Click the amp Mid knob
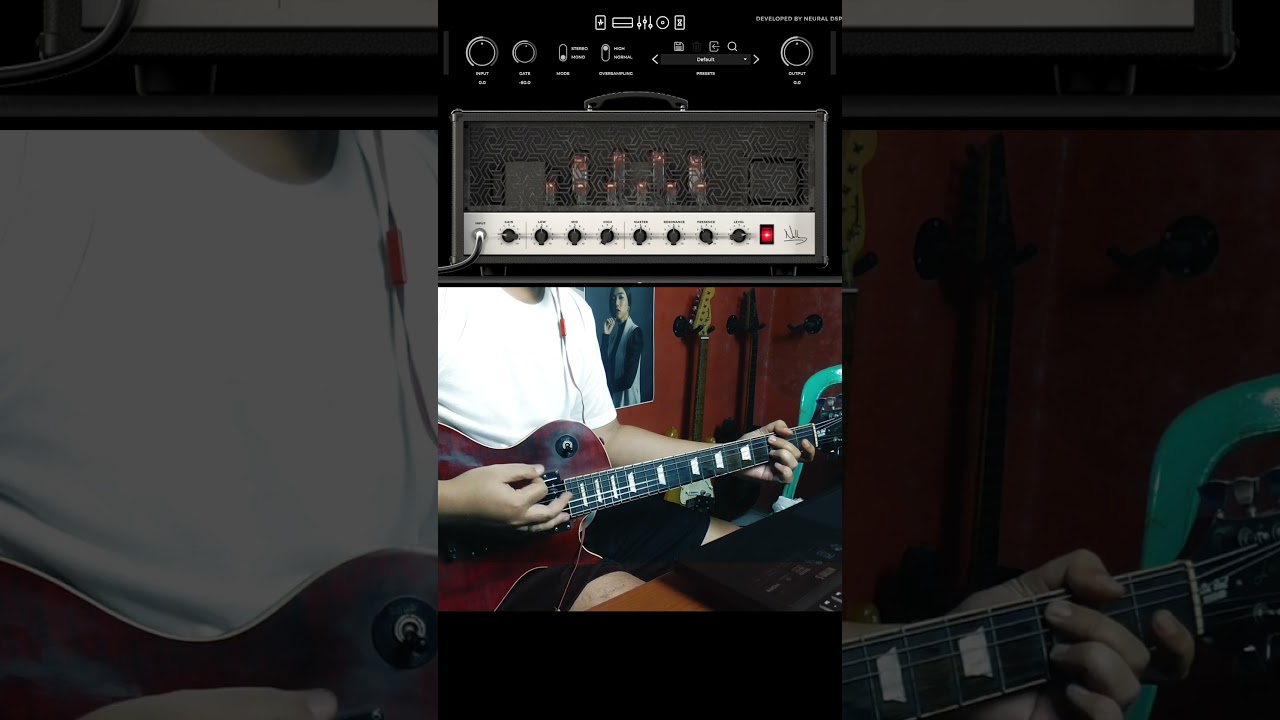Screen dimensions: 1280x720 574,236
